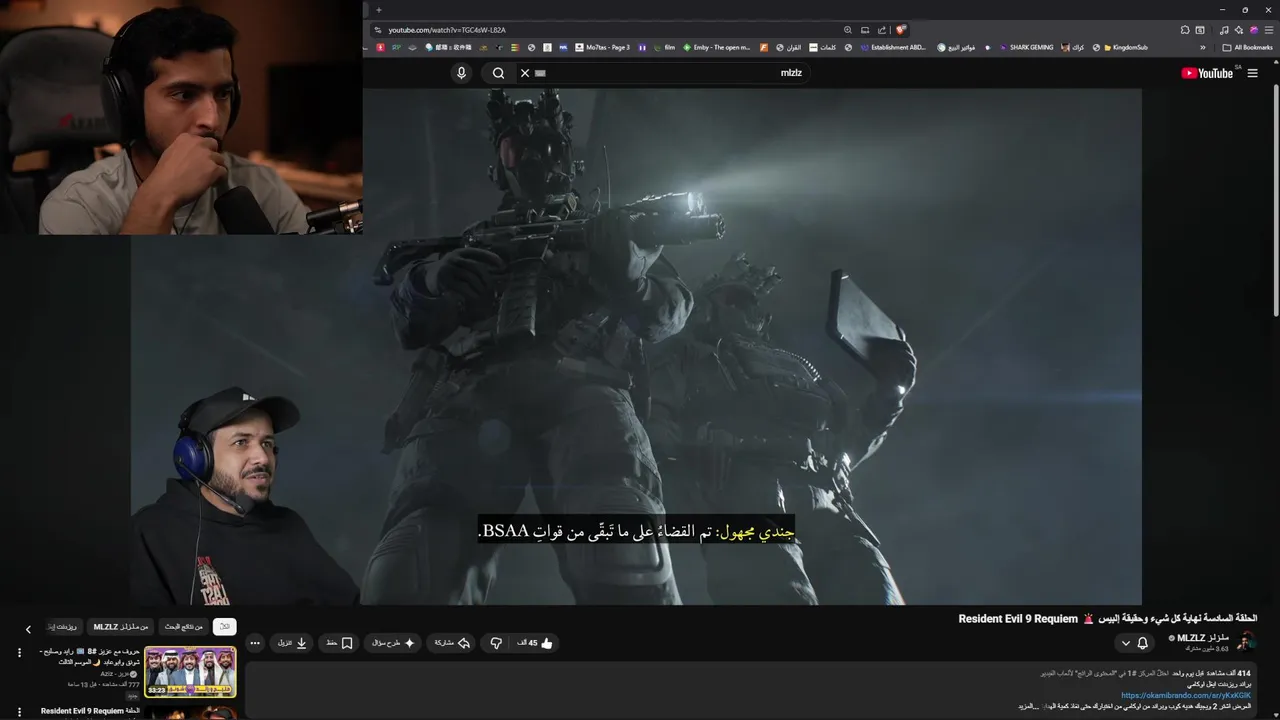Click the share page icon in the address bar
Screen dimensions: 1280x720
(882, 30)
